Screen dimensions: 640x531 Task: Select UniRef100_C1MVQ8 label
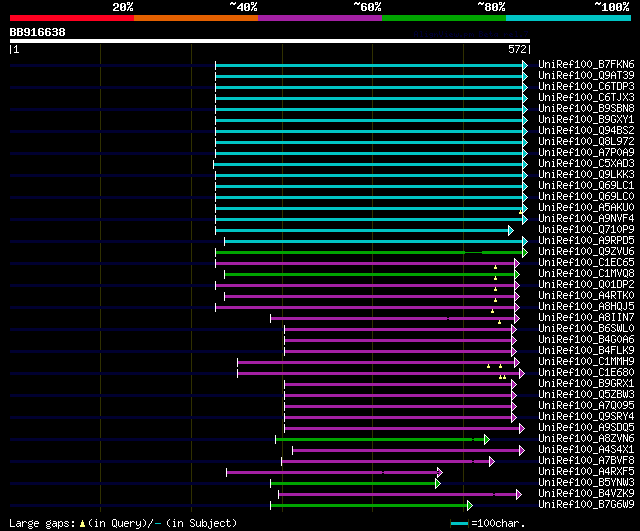[x=586, y=274]
